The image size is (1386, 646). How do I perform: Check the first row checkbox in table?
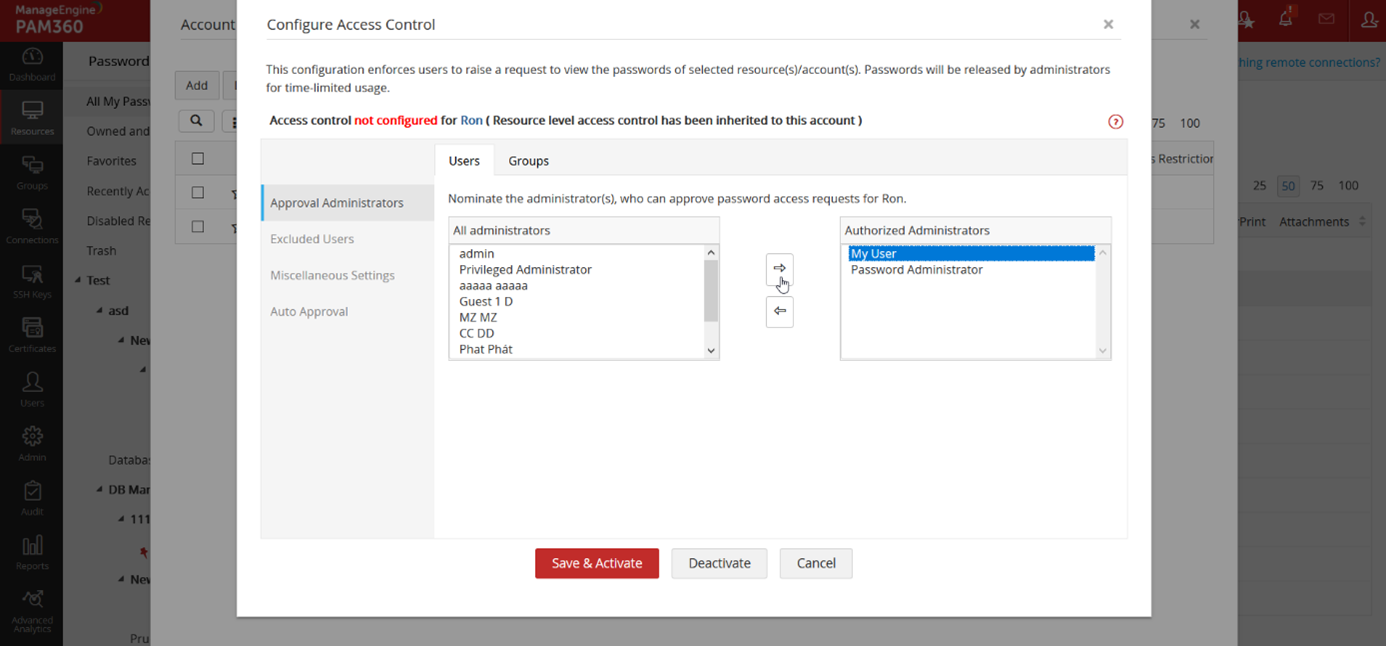click(197, 192)
